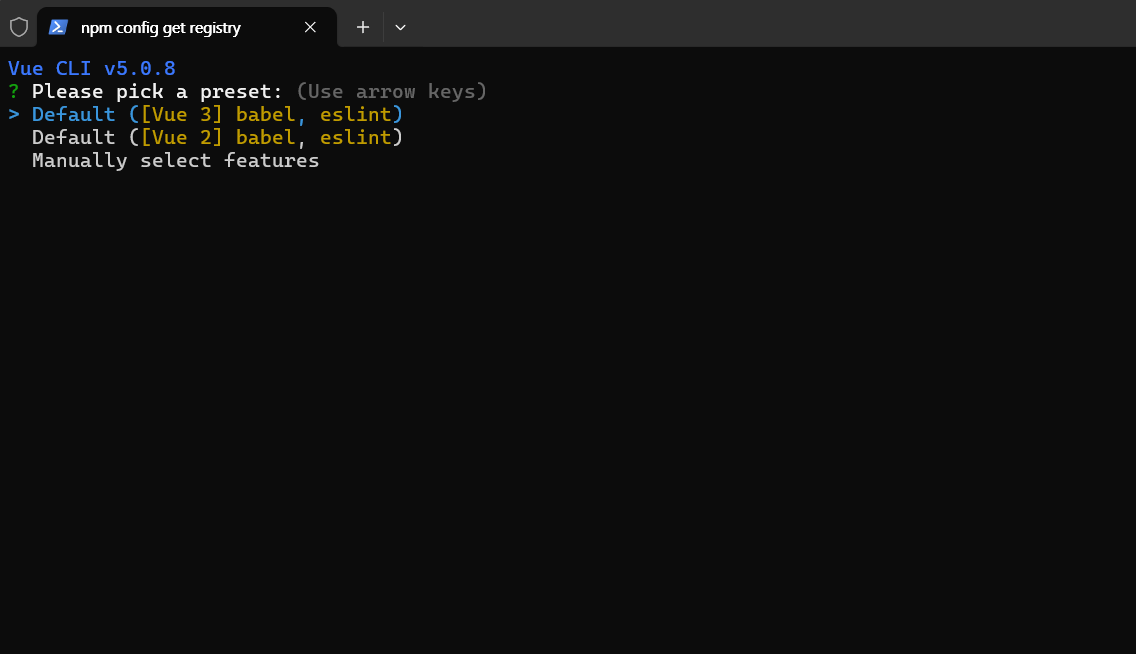Click the 'Vue CLI v5.0.8' header text

(92, 69)
